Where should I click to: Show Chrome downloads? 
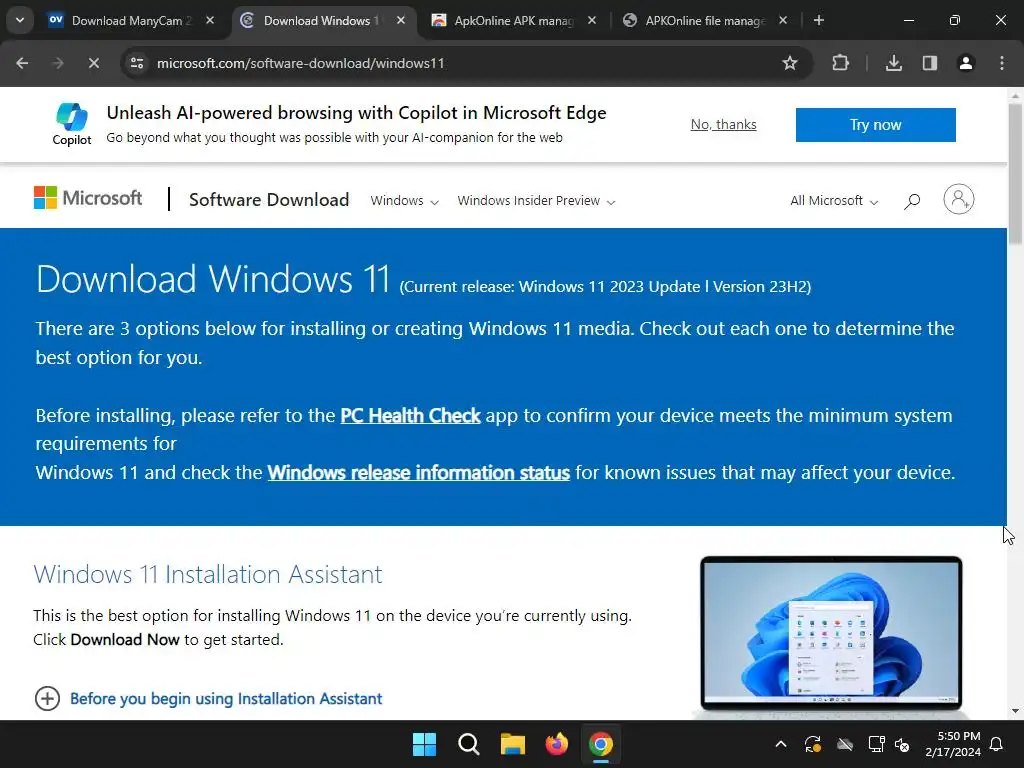[894, 63]
